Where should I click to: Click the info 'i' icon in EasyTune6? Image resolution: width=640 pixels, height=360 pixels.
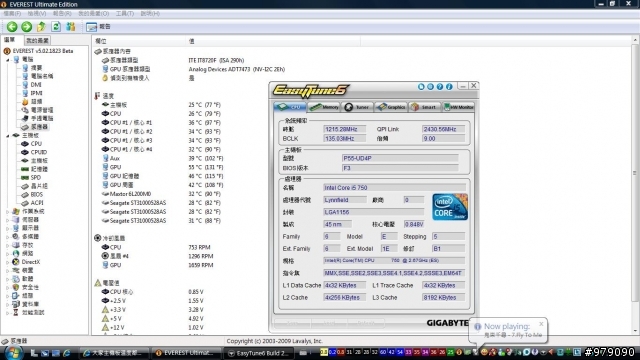[x=449, y=87]
